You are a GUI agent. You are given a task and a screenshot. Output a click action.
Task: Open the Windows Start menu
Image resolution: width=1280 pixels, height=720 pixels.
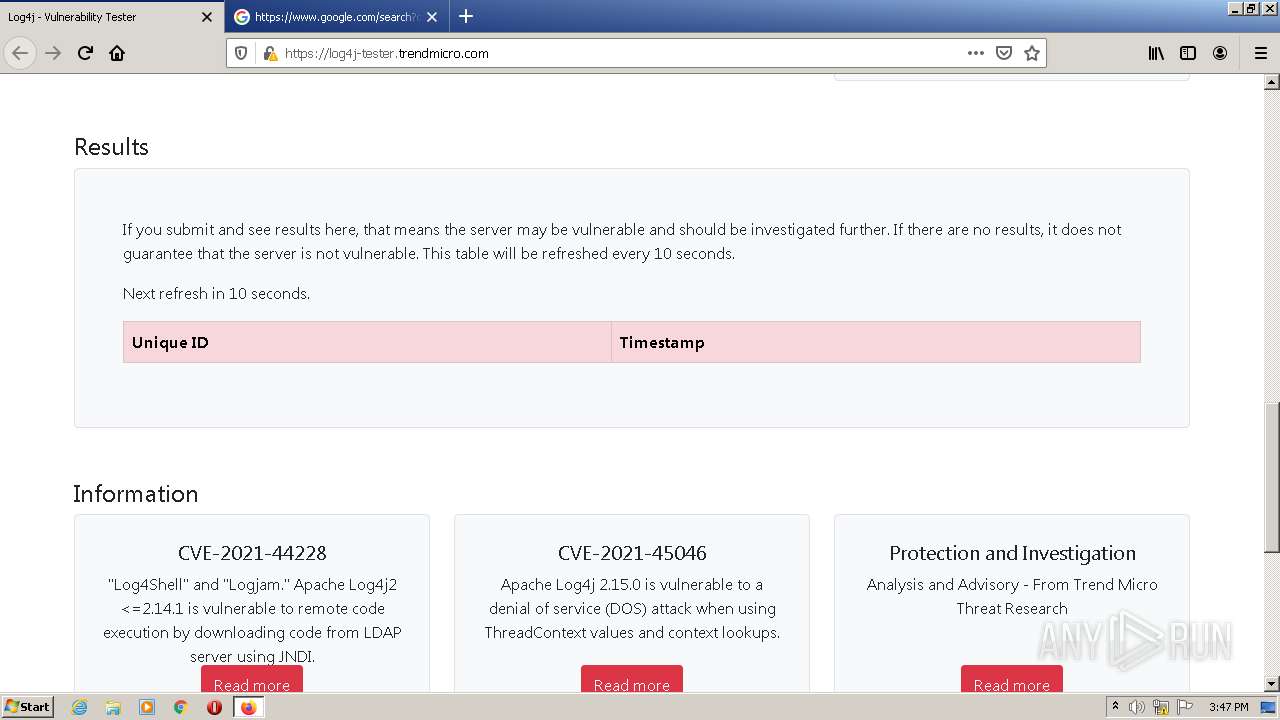tap(27, 707)
